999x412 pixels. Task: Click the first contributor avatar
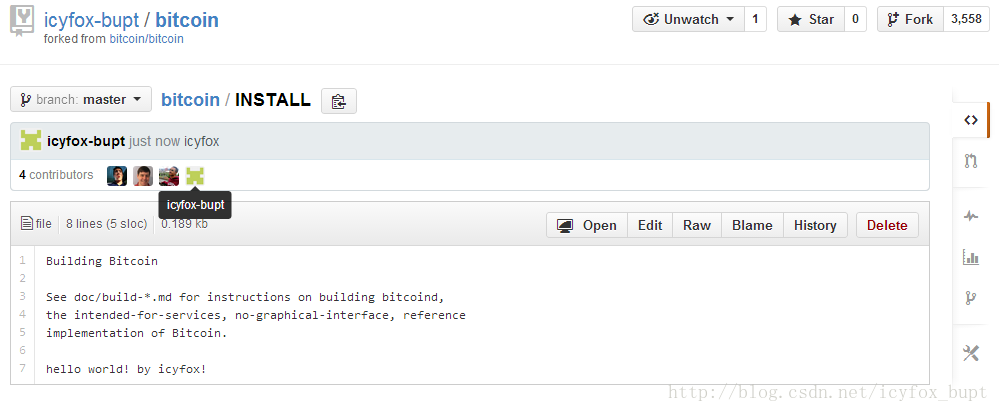pos(117,176)
